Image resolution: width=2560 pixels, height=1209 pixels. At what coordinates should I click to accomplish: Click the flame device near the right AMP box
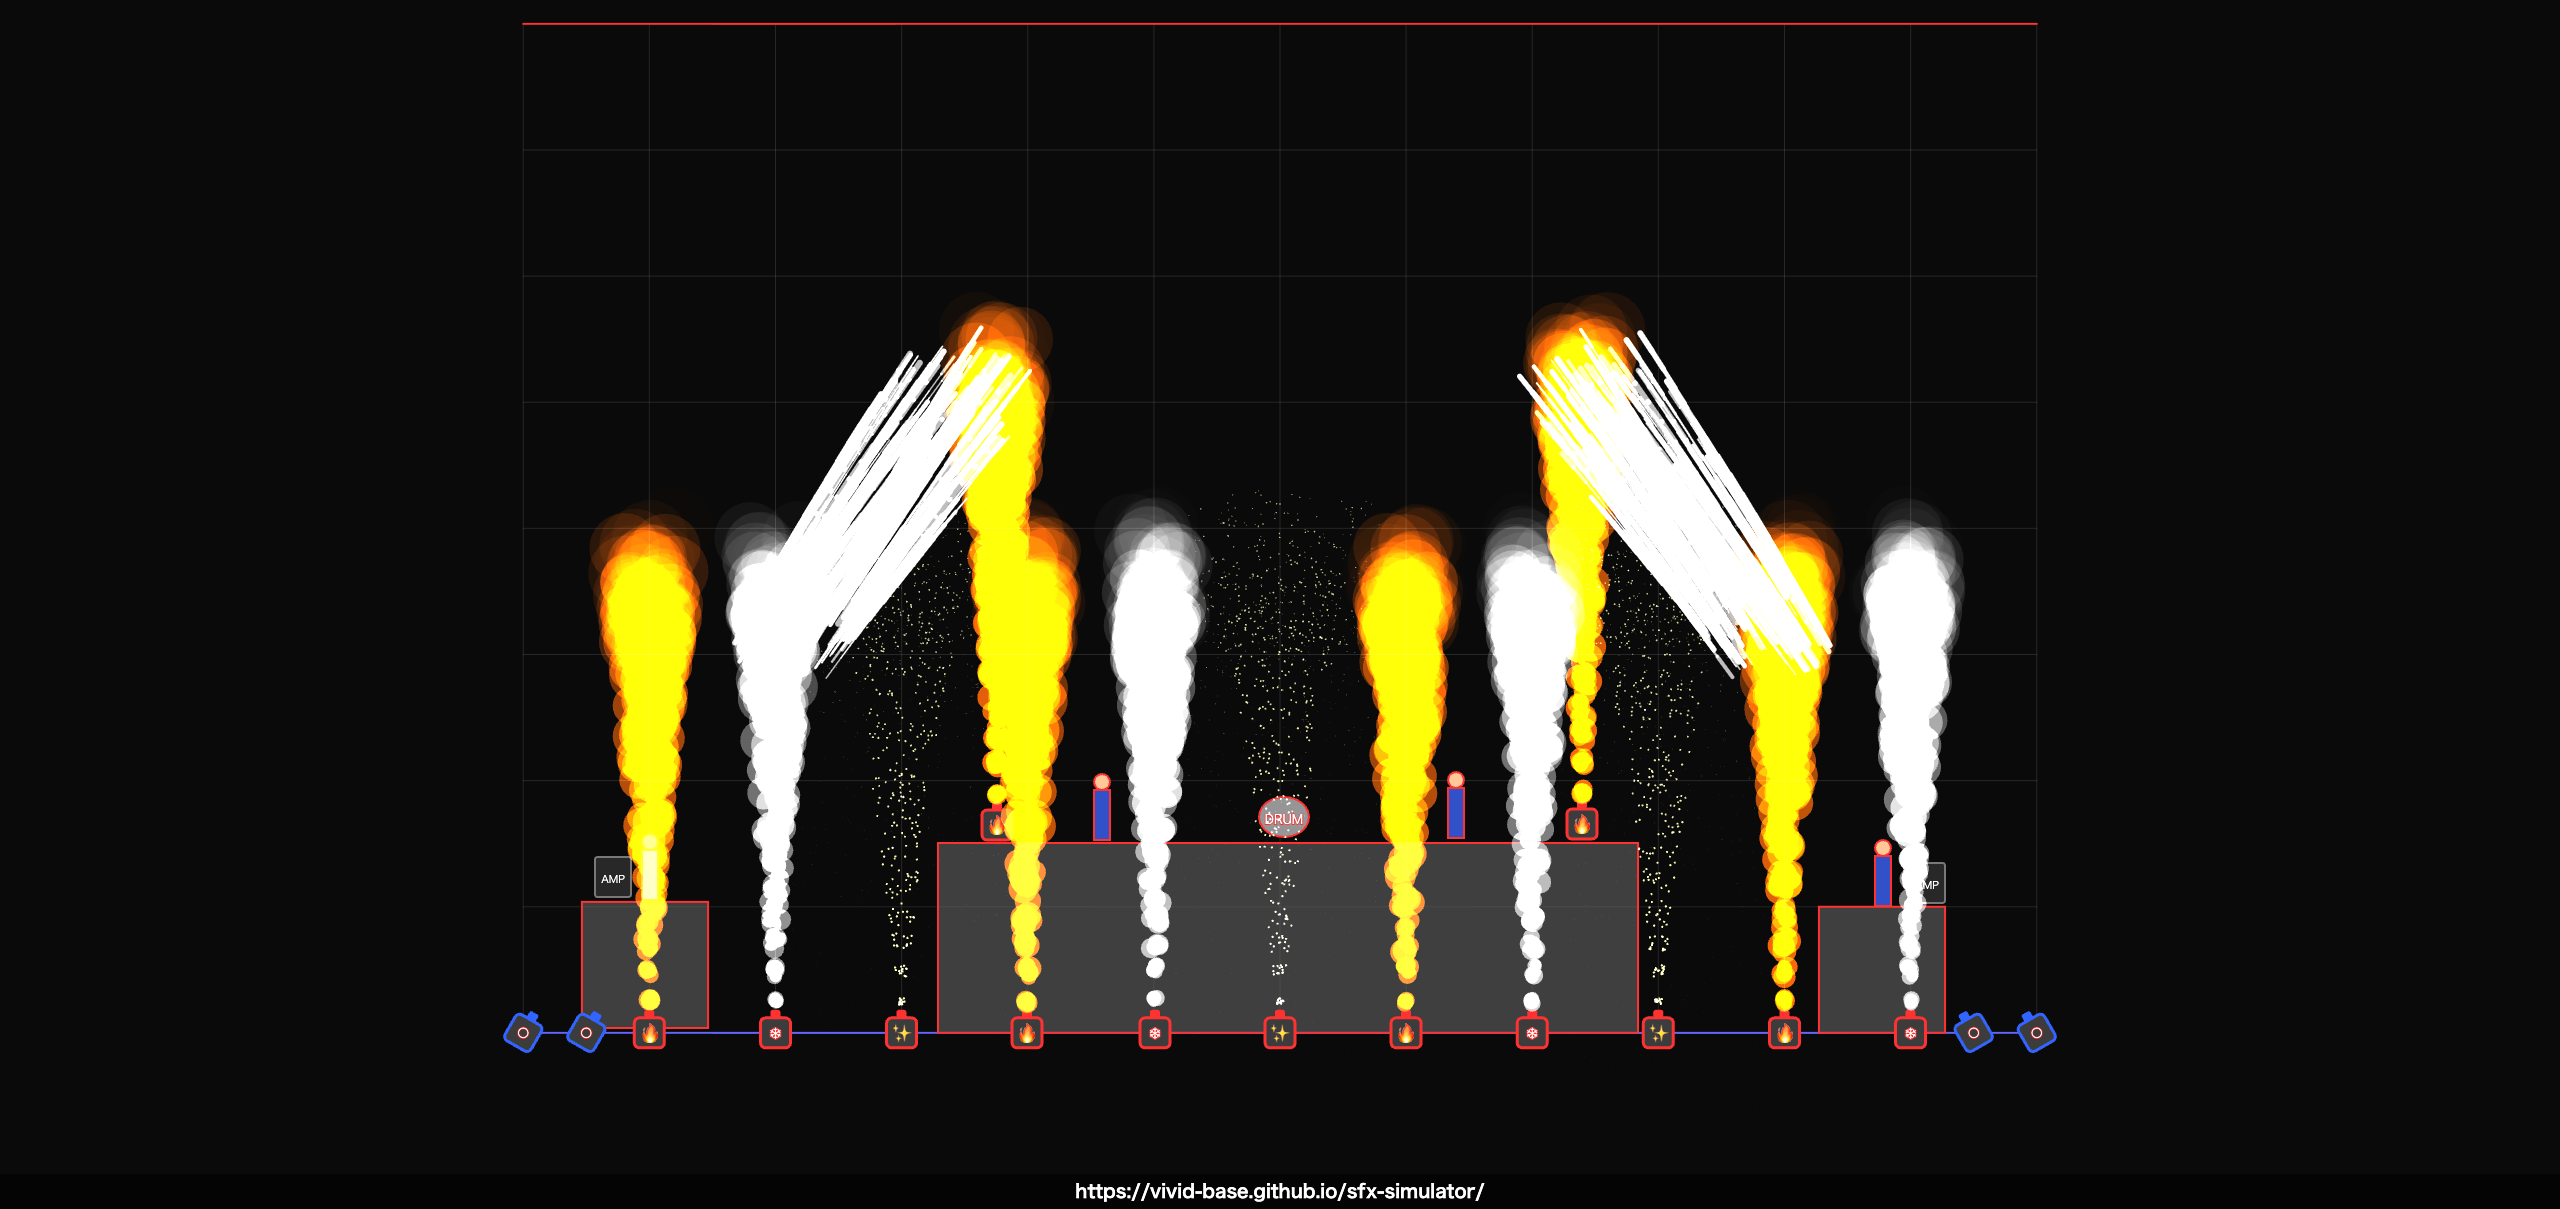click(x=1786, y=1035)
